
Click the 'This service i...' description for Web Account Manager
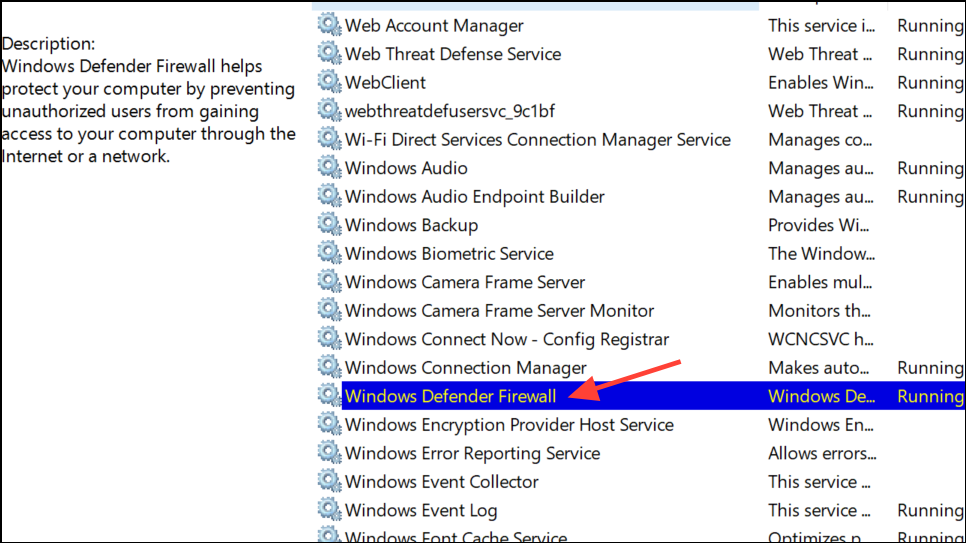pyautogui.click(x=821, y=26)
